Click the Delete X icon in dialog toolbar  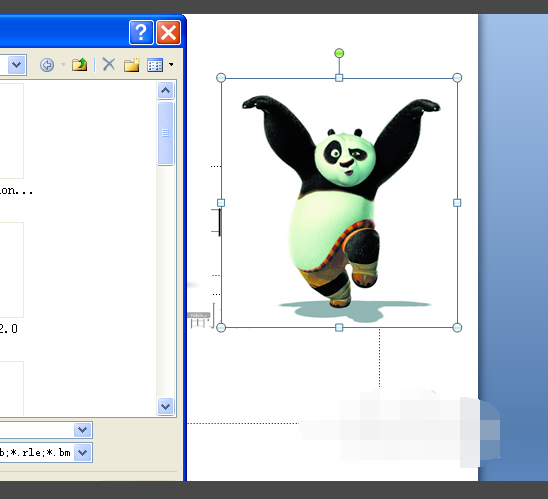point(109,65)
